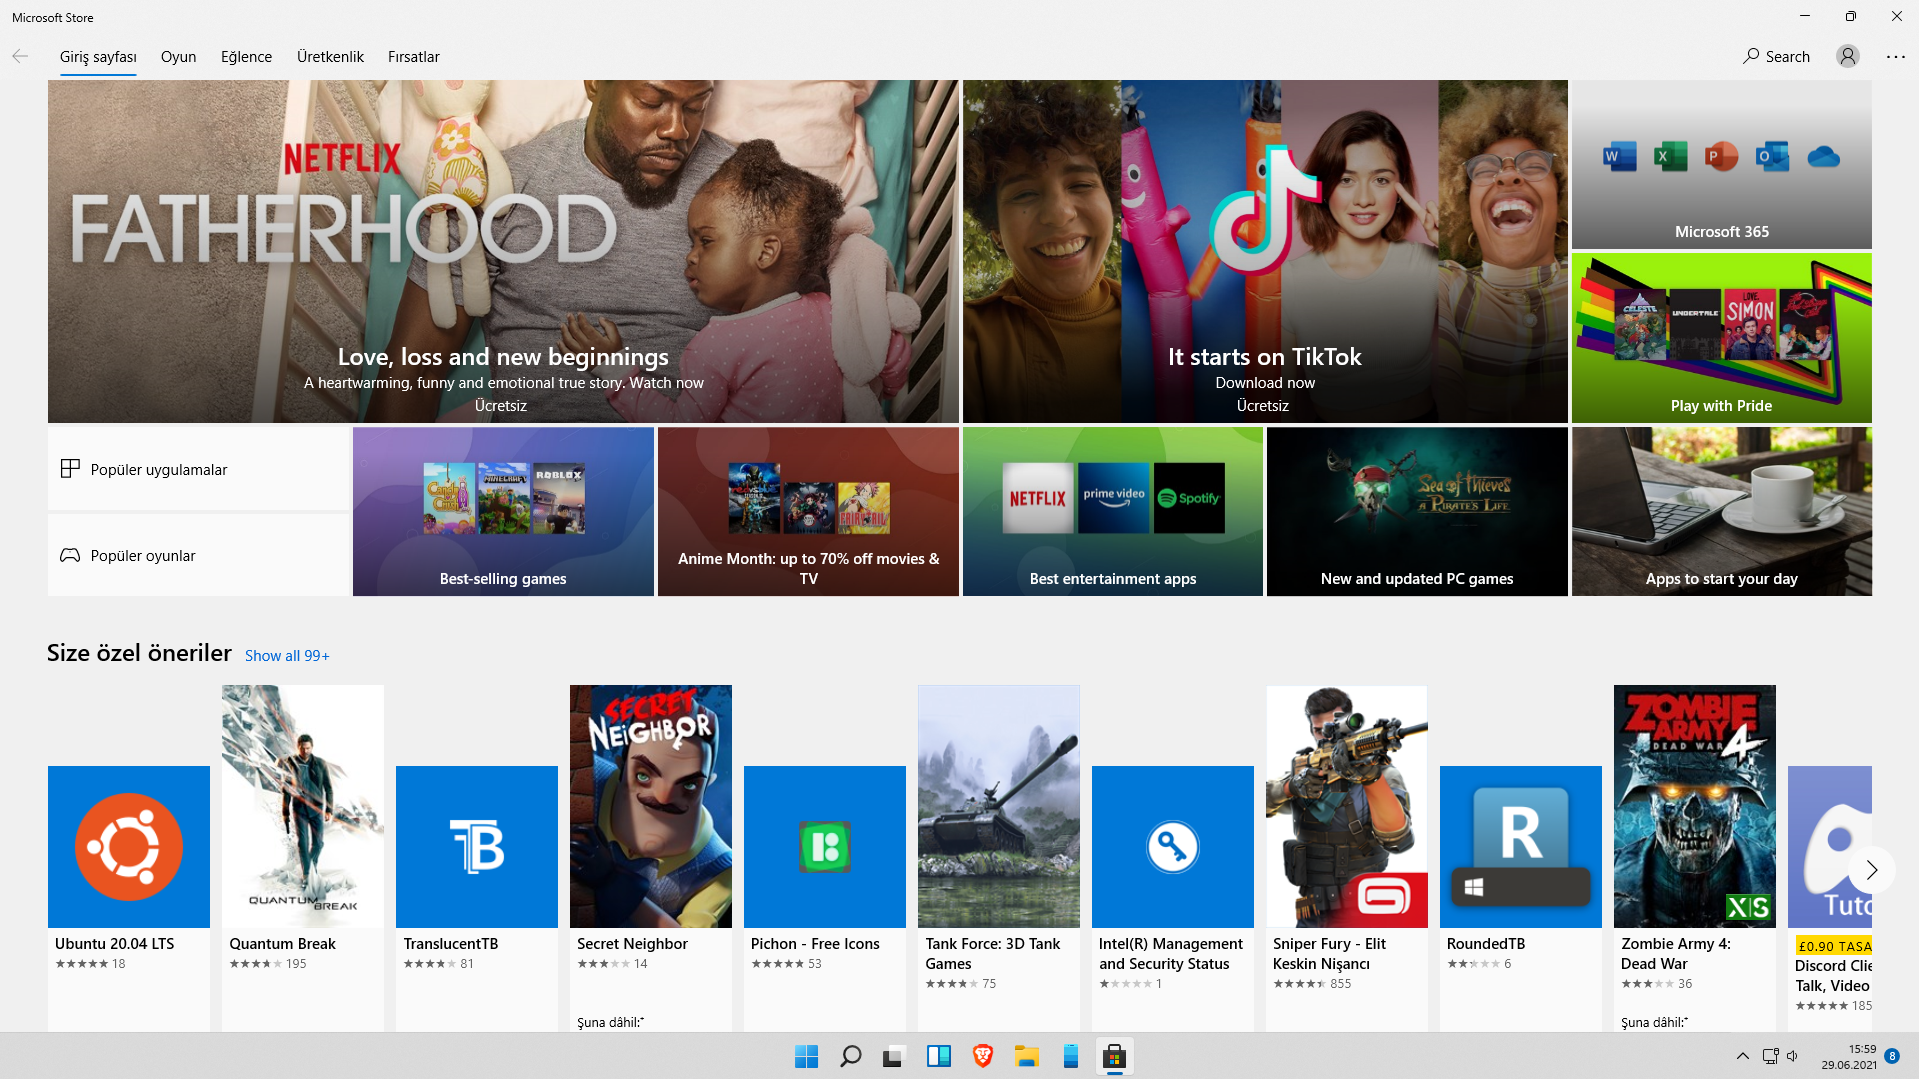Open the Ubuntu 20.04 LTS app icon
1919x1079 pixels.
(129, 846)
